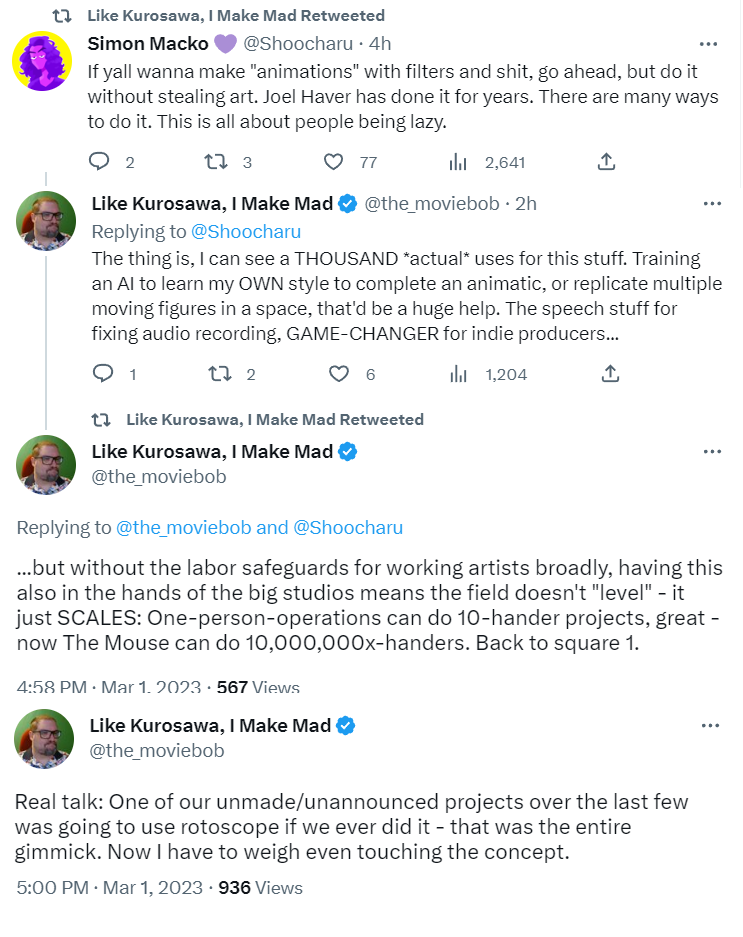This screenshot has width=743, height=937.
Task: Open more options on rotoscope tweet
Action: (x=710, y=725)
